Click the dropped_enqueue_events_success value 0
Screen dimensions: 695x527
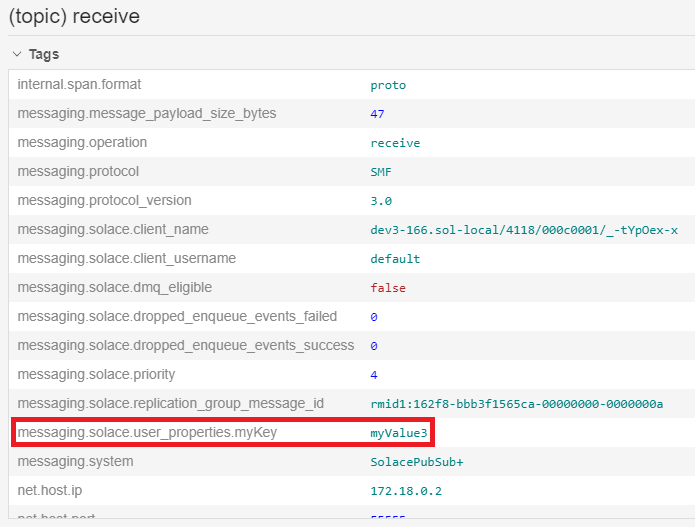[x=374, y=346]
